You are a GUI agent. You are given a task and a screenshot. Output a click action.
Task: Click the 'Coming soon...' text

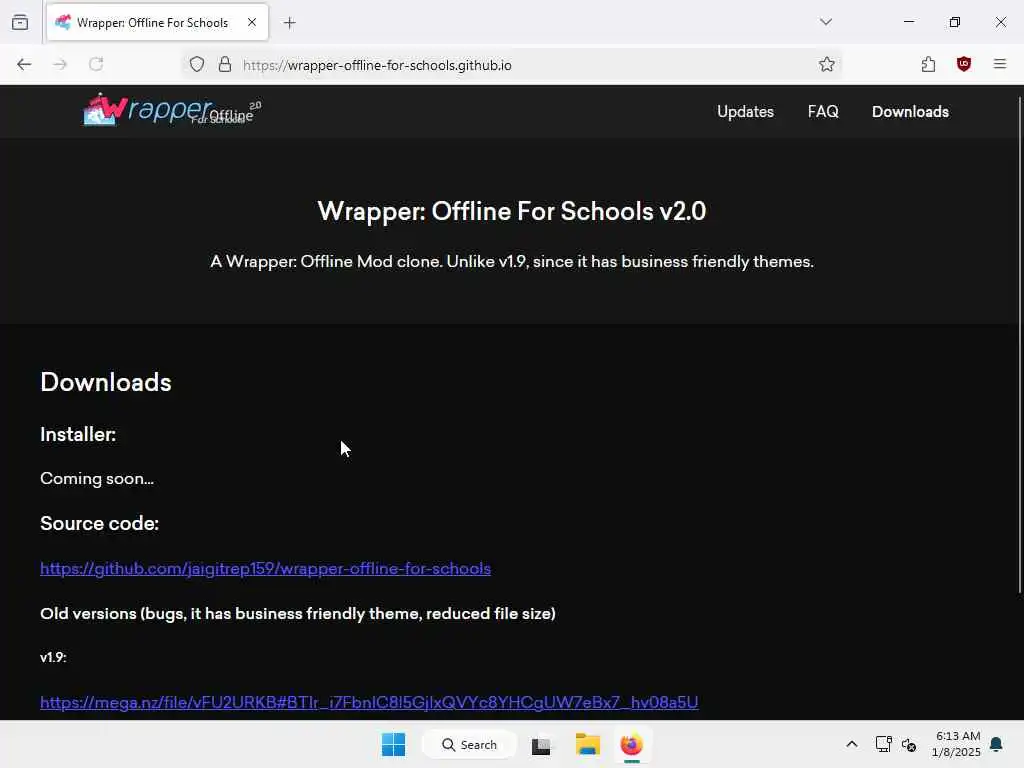point(97,479)
